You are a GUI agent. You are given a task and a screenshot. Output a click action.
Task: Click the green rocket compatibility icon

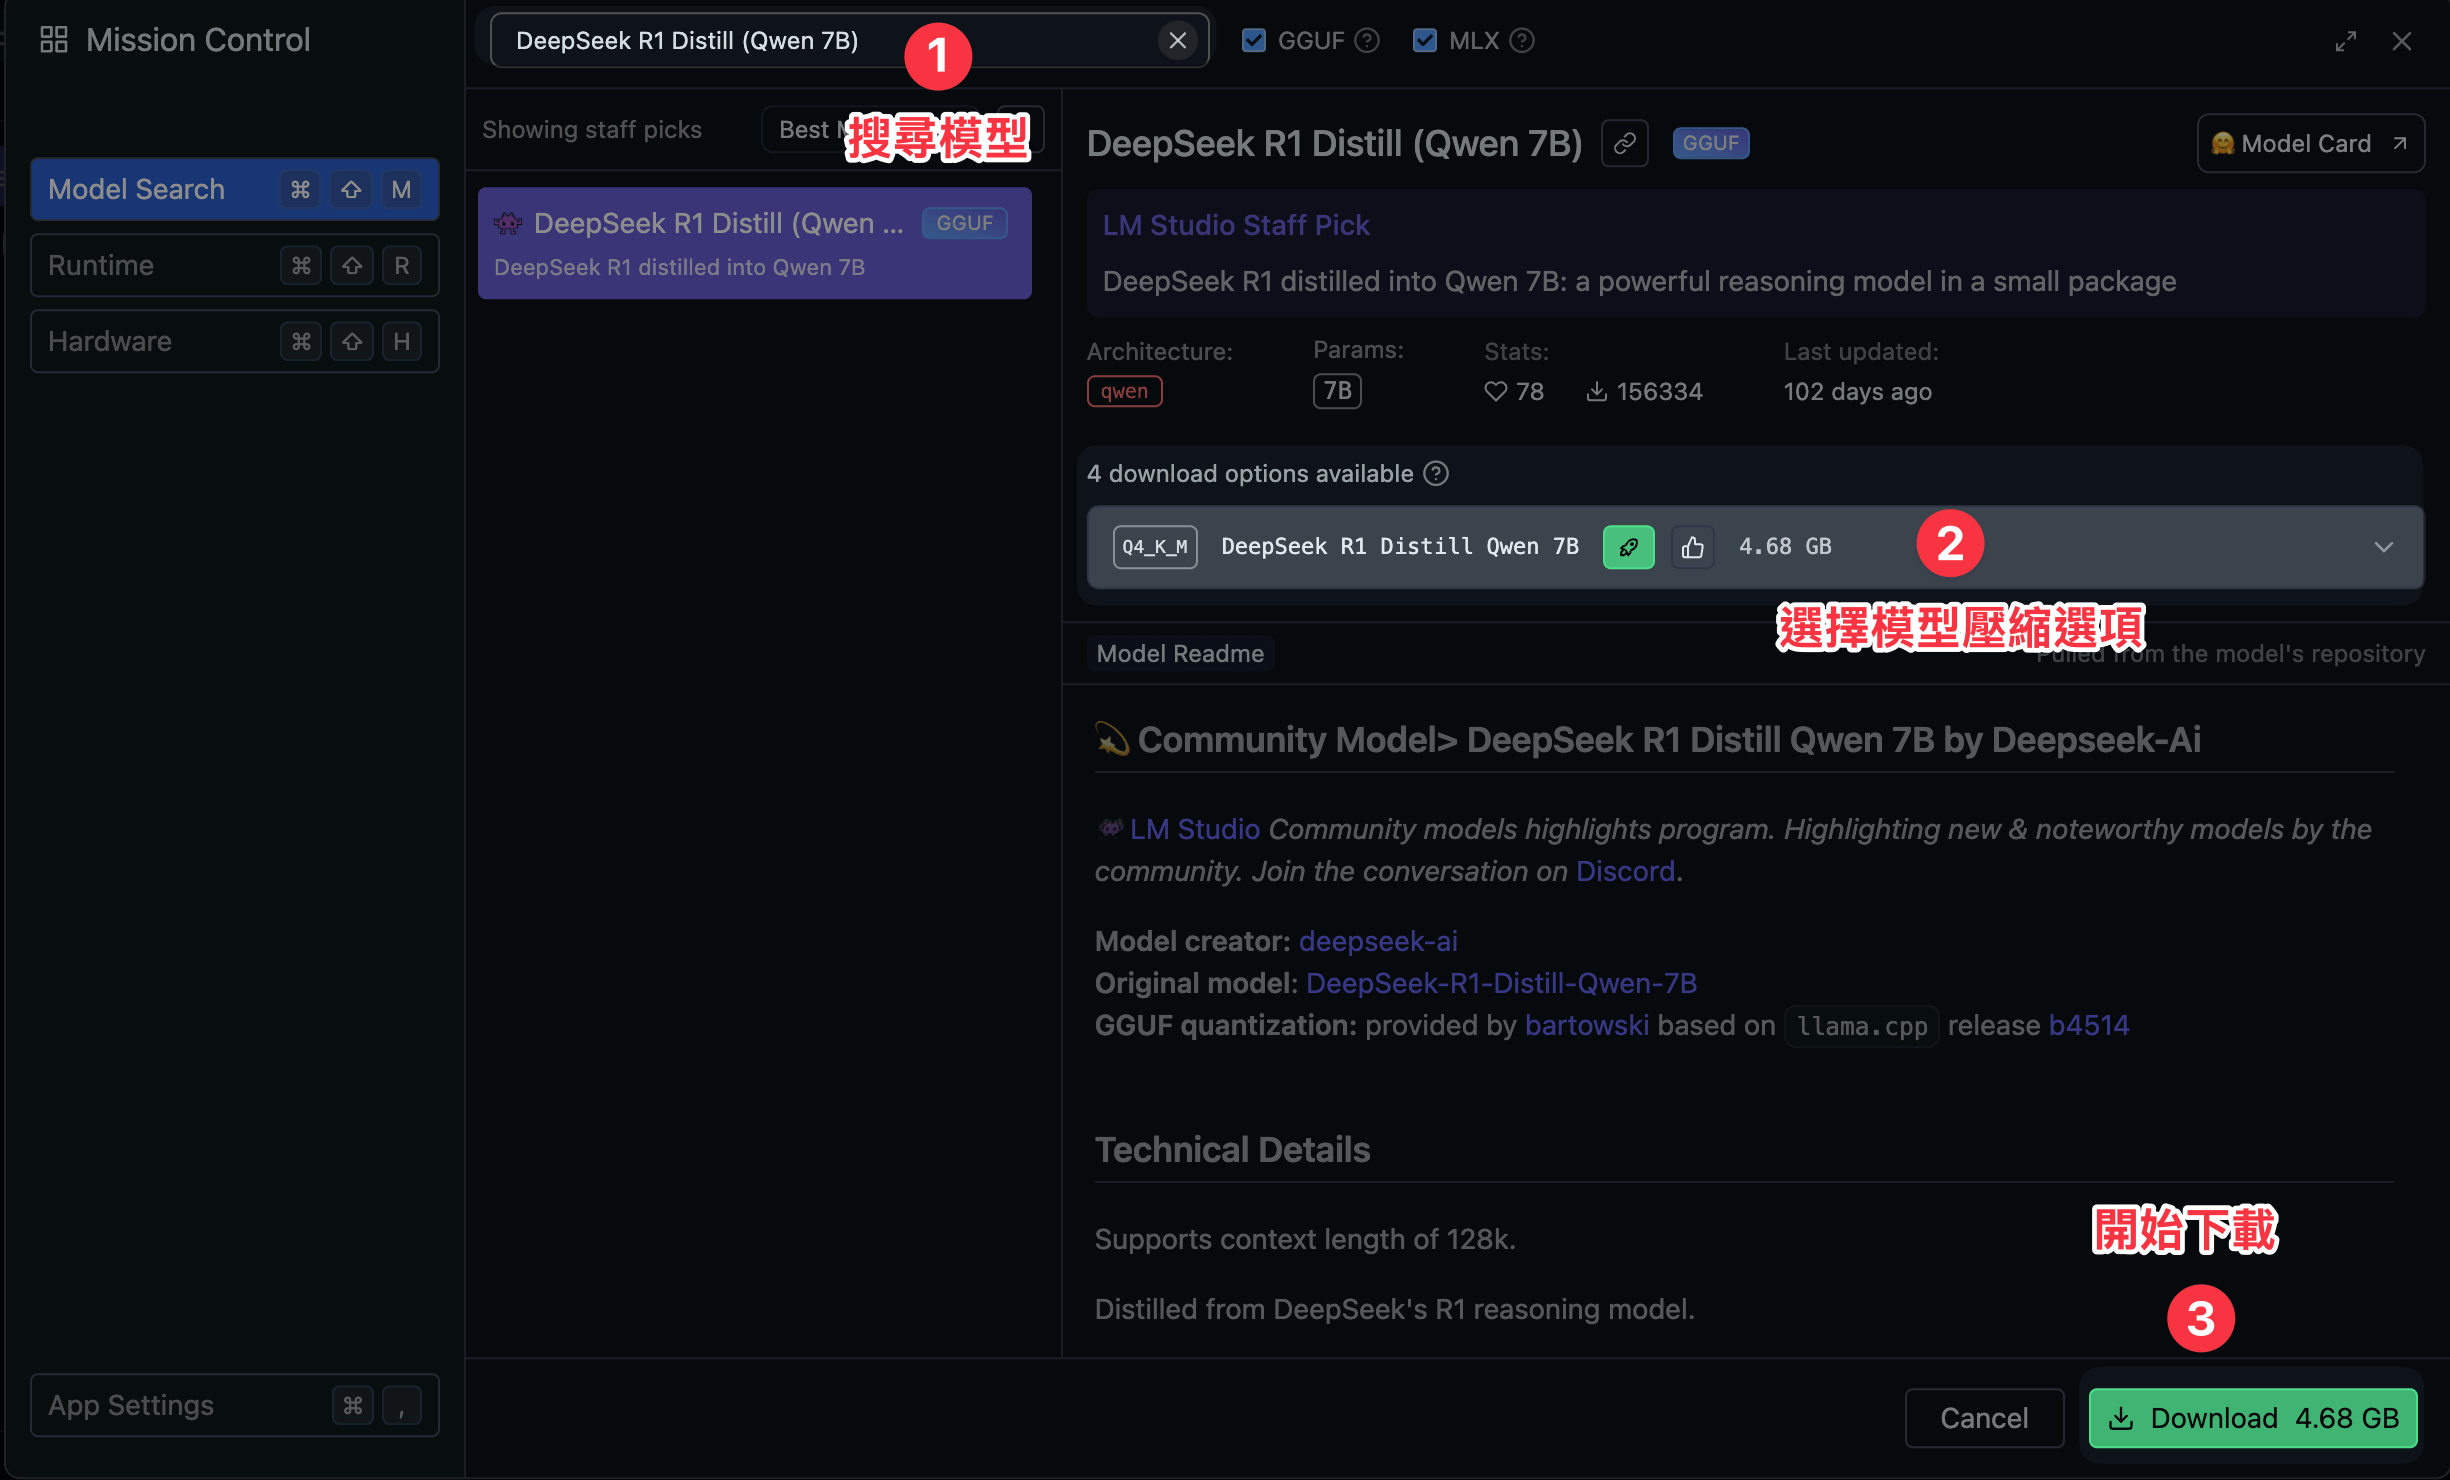click(1628, 547)
